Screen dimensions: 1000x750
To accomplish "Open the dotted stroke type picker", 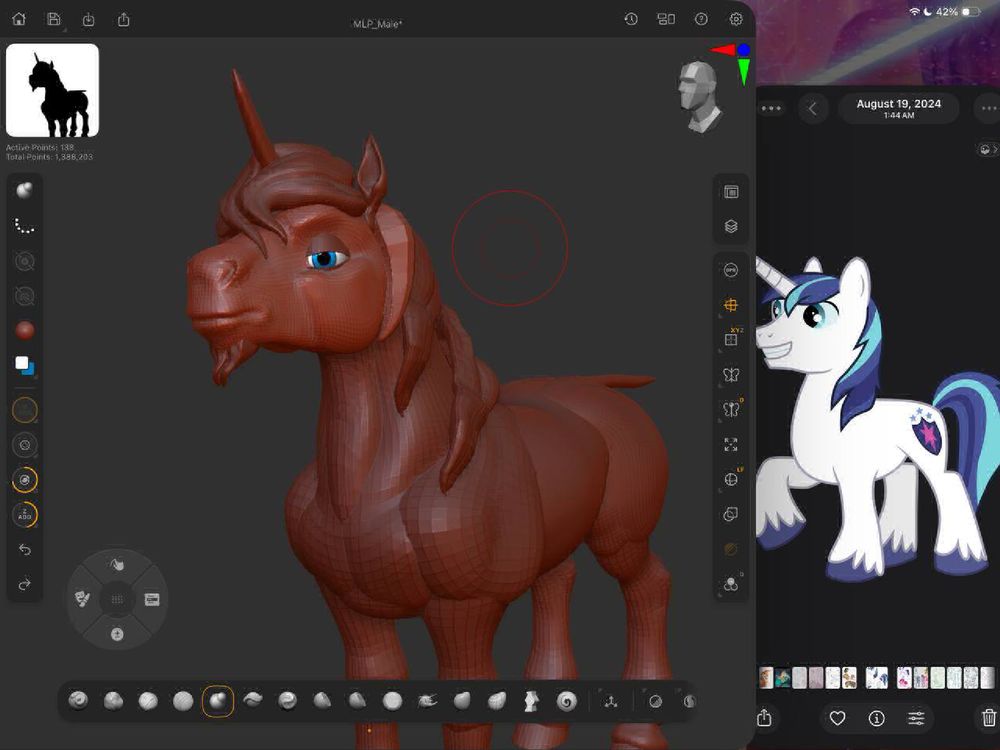I will [25, 226].
